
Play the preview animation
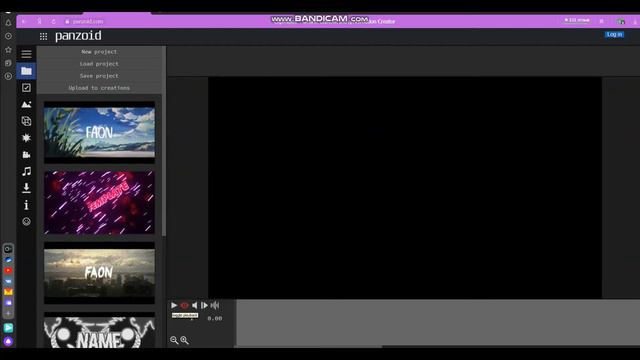pos(174,305)
